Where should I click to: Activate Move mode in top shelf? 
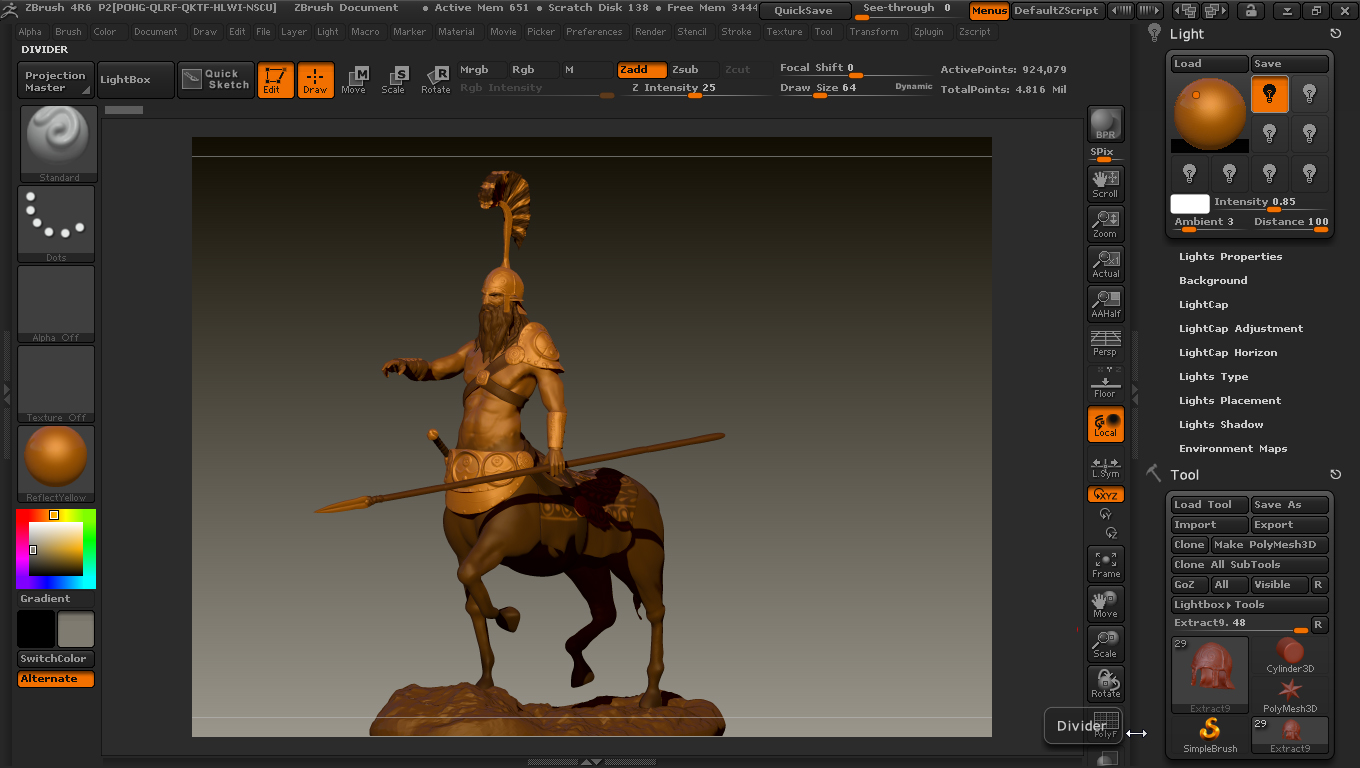click(x=354, y=80)
